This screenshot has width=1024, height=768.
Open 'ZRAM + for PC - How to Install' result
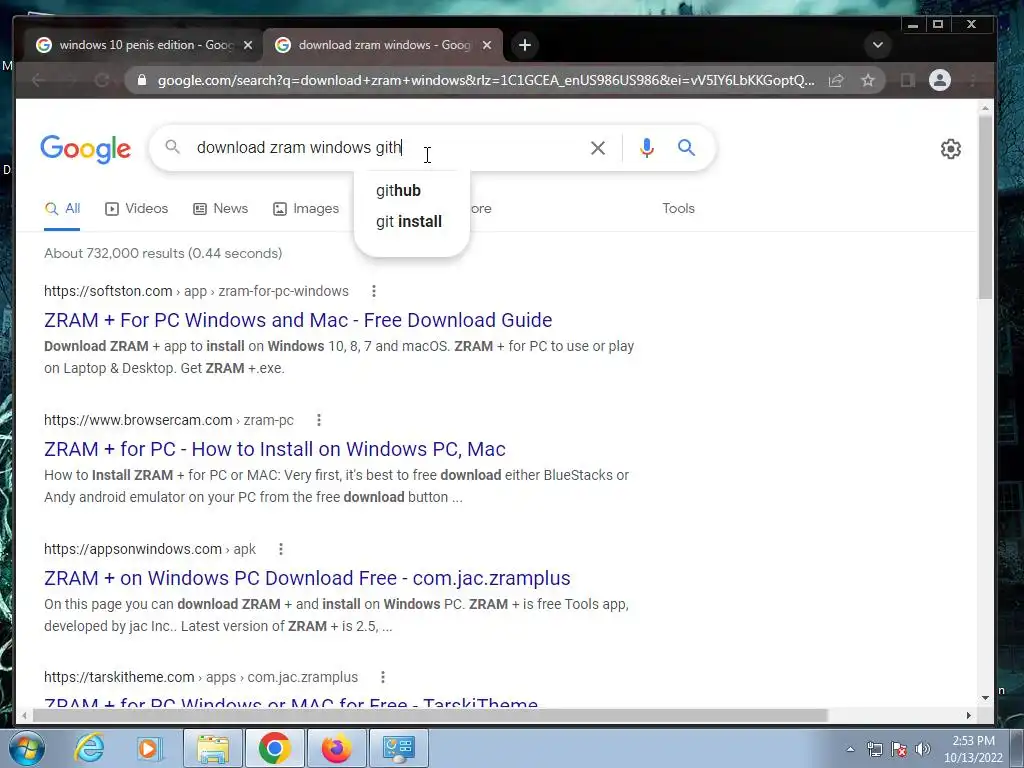pos(274,449)
